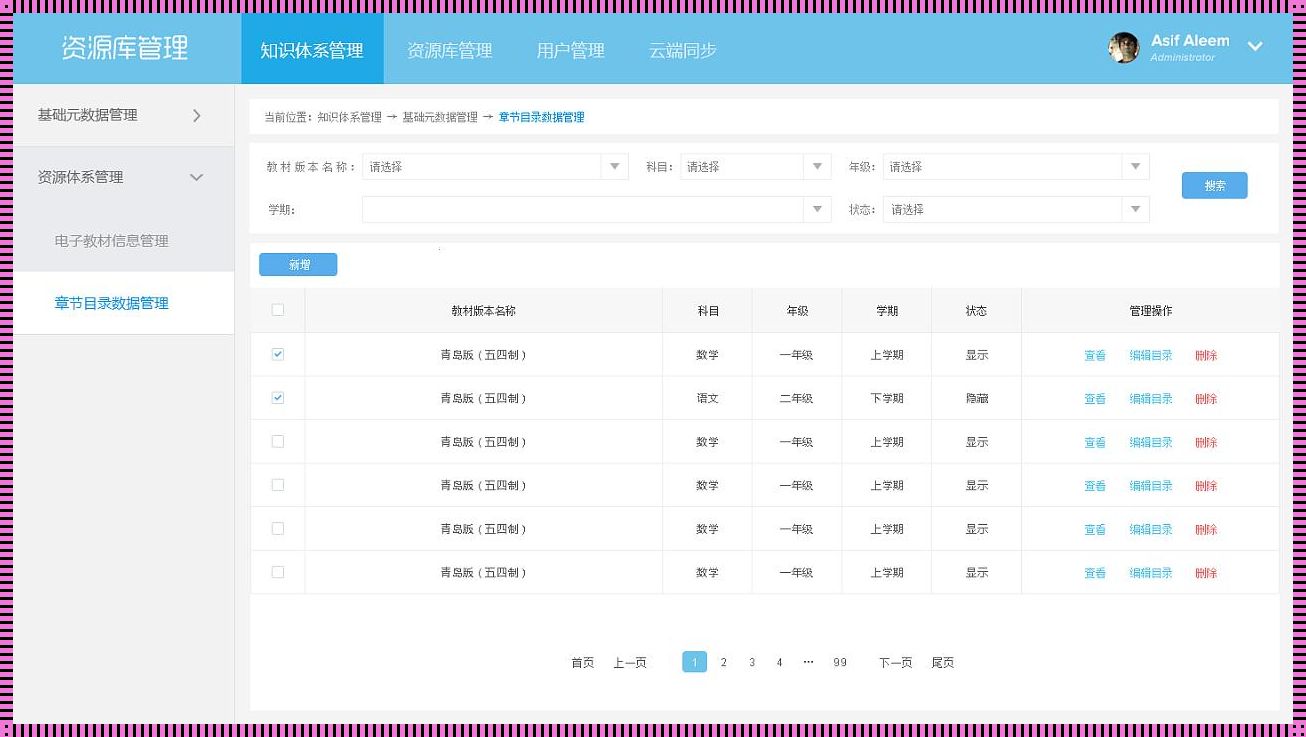This screenshot has height=737, width=1306.
Task: Click the Asif Aleem user avatar
Action: point(1124,47)
